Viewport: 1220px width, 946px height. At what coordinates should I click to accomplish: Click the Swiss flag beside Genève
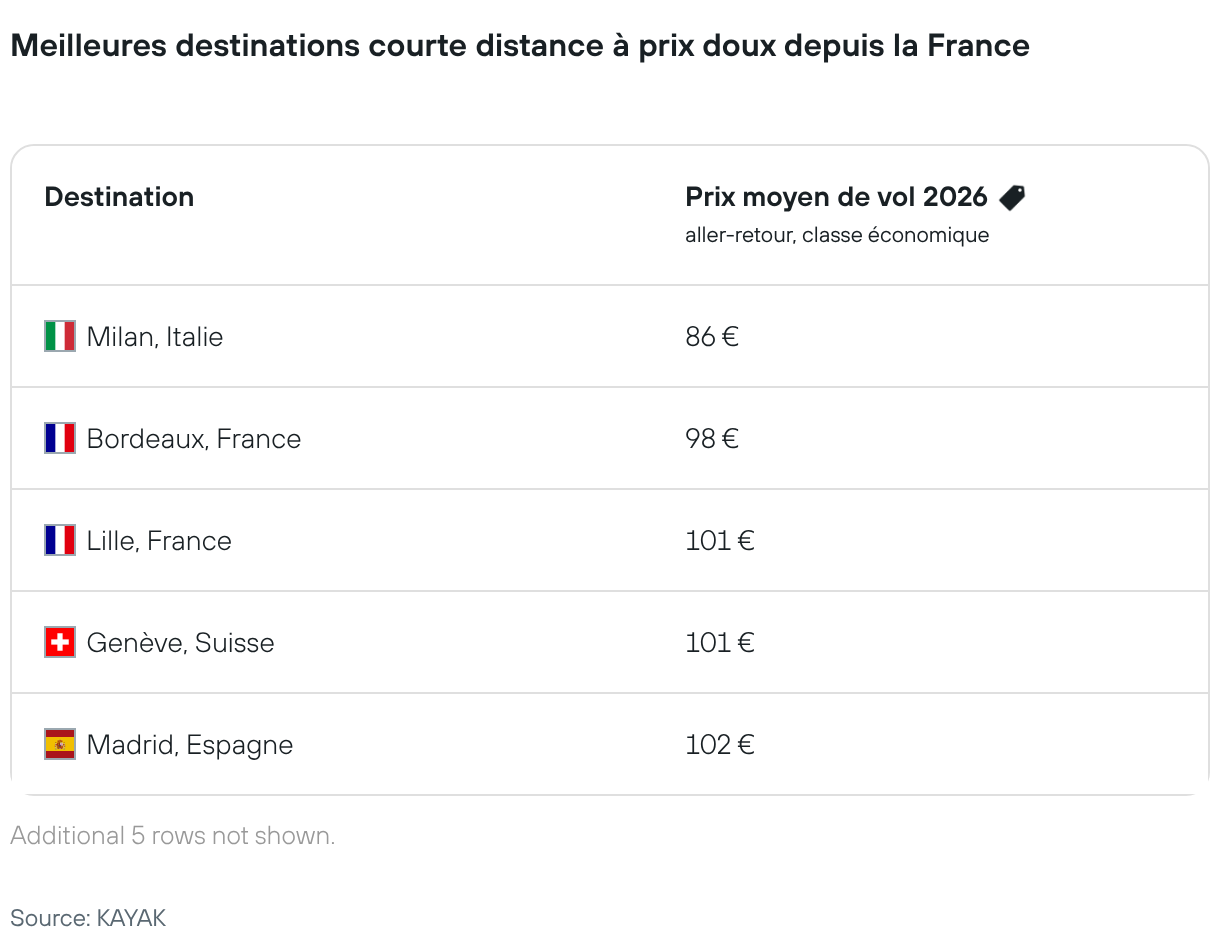(60, 642)
